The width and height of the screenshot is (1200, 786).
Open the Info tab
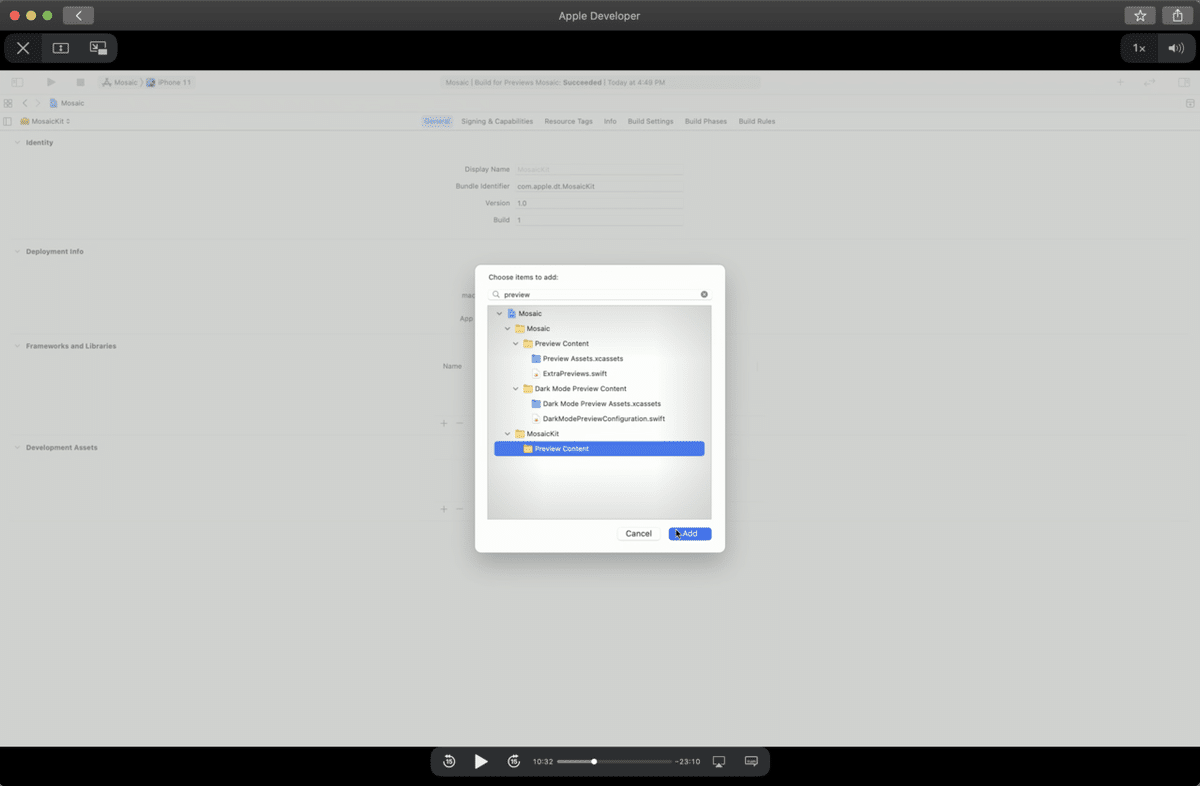tap(610, 121)
